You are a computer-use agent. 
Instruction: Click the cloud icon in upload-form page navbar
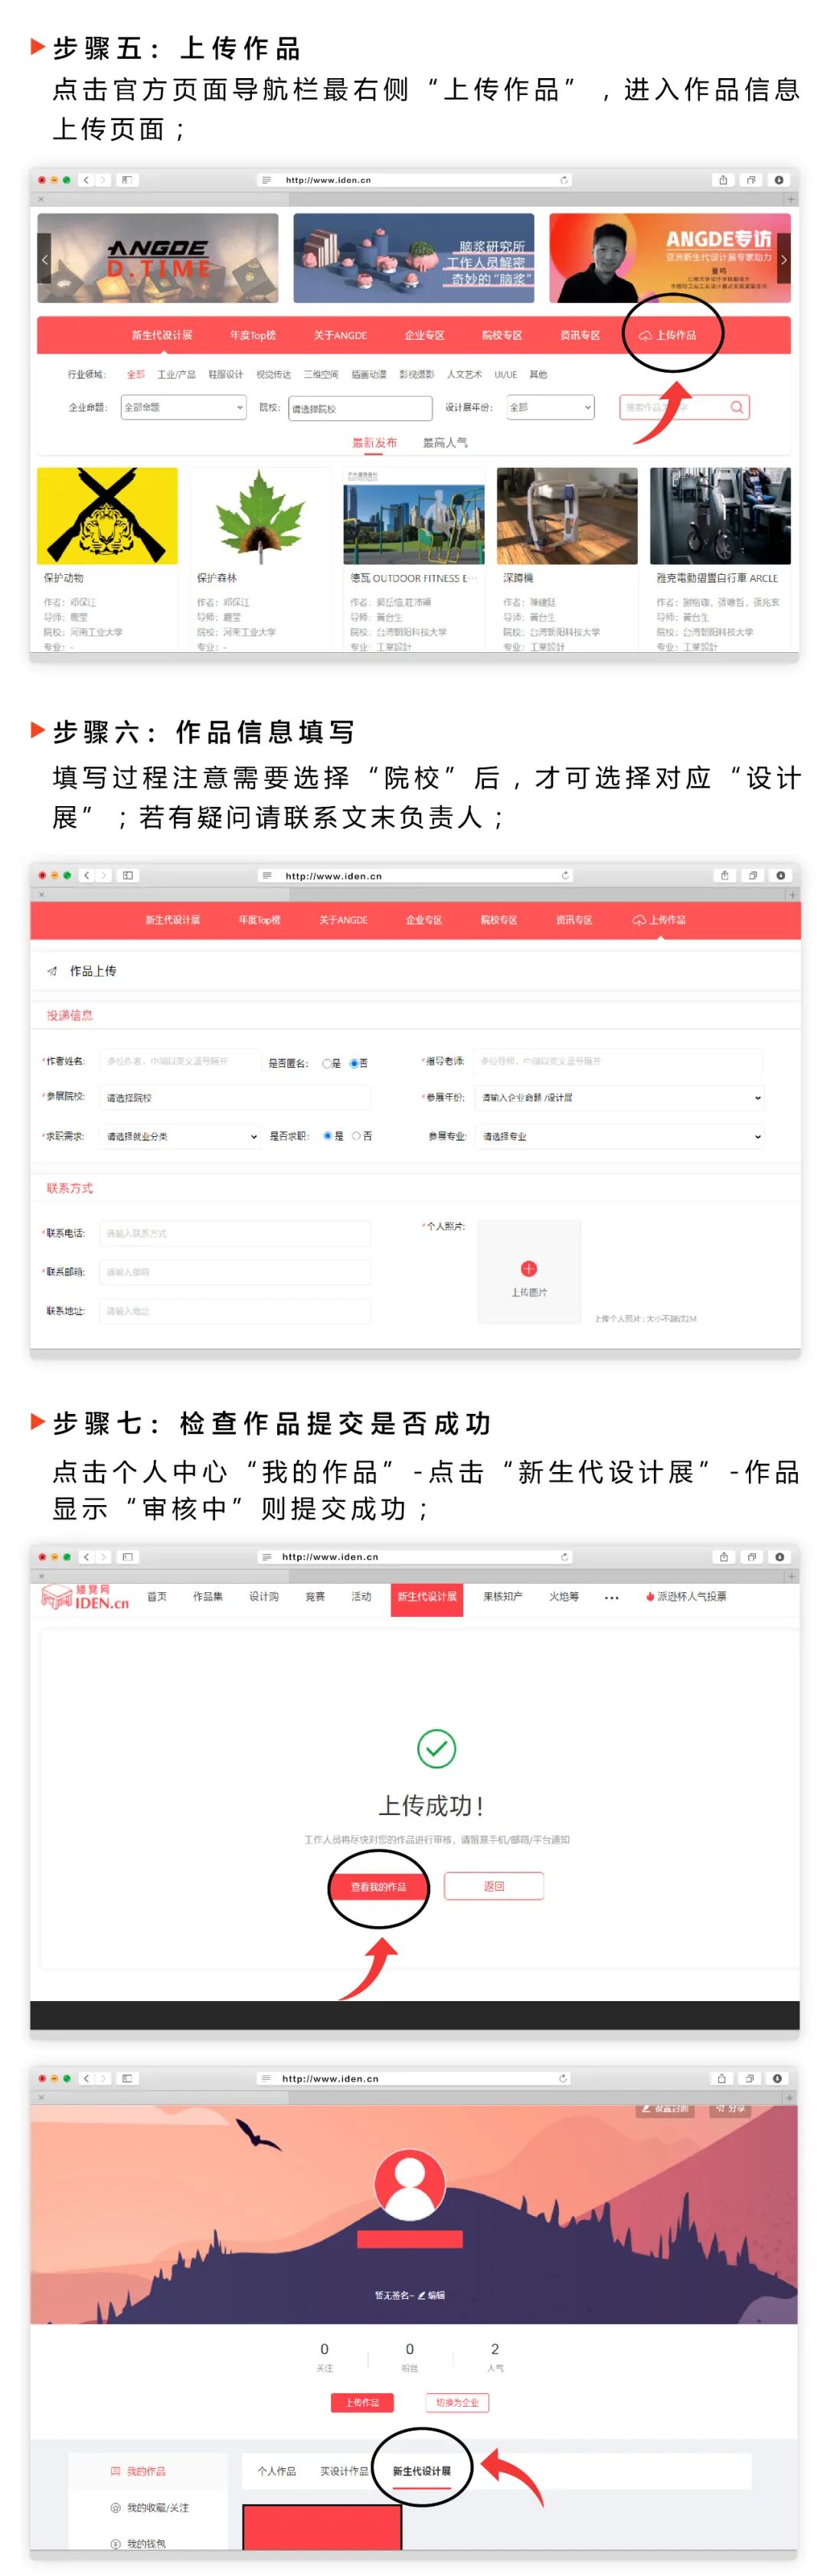coord(639,920)
